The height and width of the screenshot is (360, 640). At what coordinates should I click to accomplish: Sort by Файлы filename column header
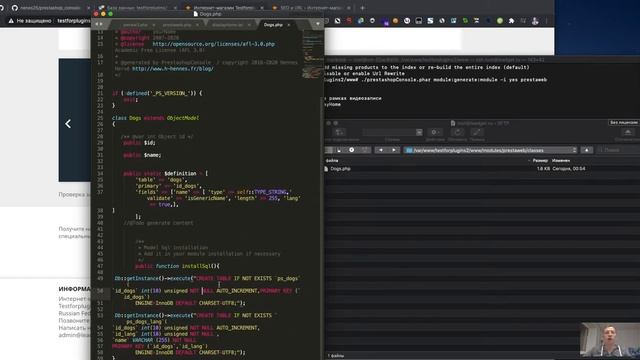pos(332,160)
